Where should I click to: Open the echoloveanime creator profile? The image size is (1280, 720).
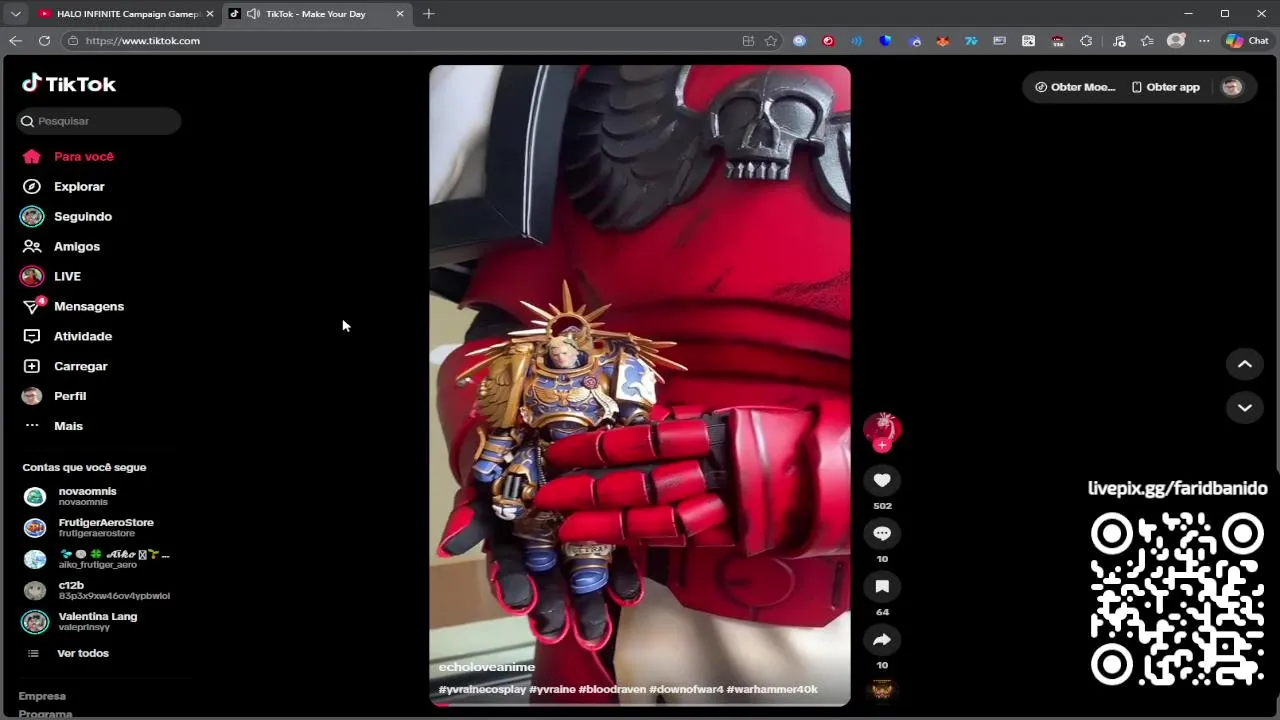point(487,667)
